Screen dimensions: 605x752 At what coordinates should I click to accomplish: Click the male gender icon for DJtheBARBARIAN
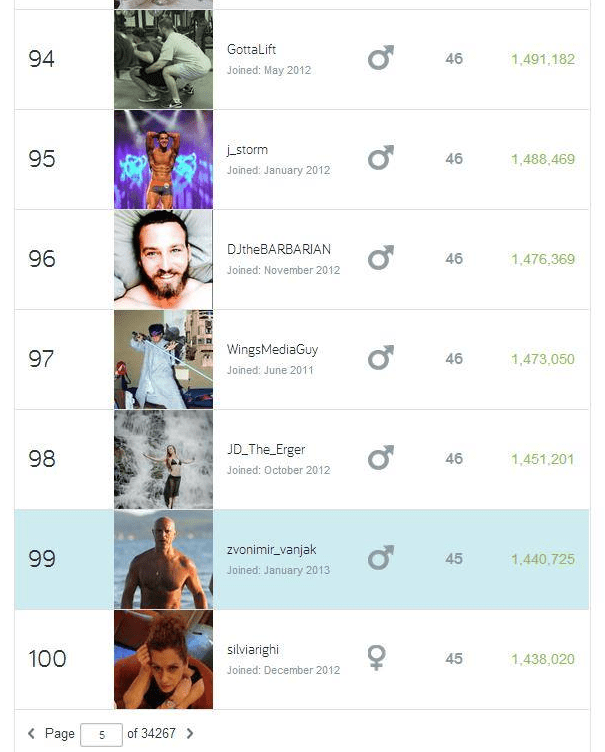click(380, 259)
